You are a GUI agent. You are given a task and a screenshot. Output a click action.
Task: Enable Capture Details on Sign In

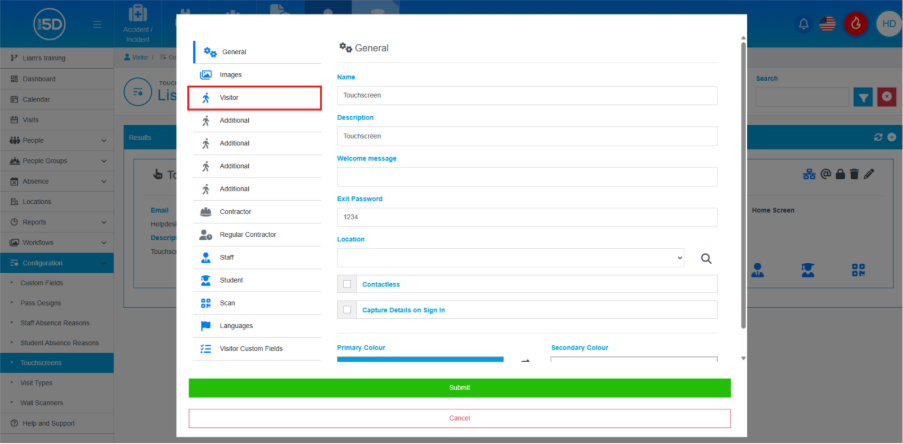347,310
